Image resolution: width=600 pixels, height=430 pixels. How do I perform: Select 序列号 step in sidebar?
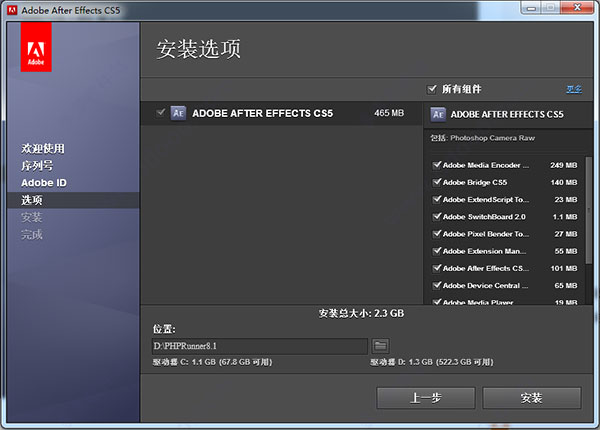point(37,166)
